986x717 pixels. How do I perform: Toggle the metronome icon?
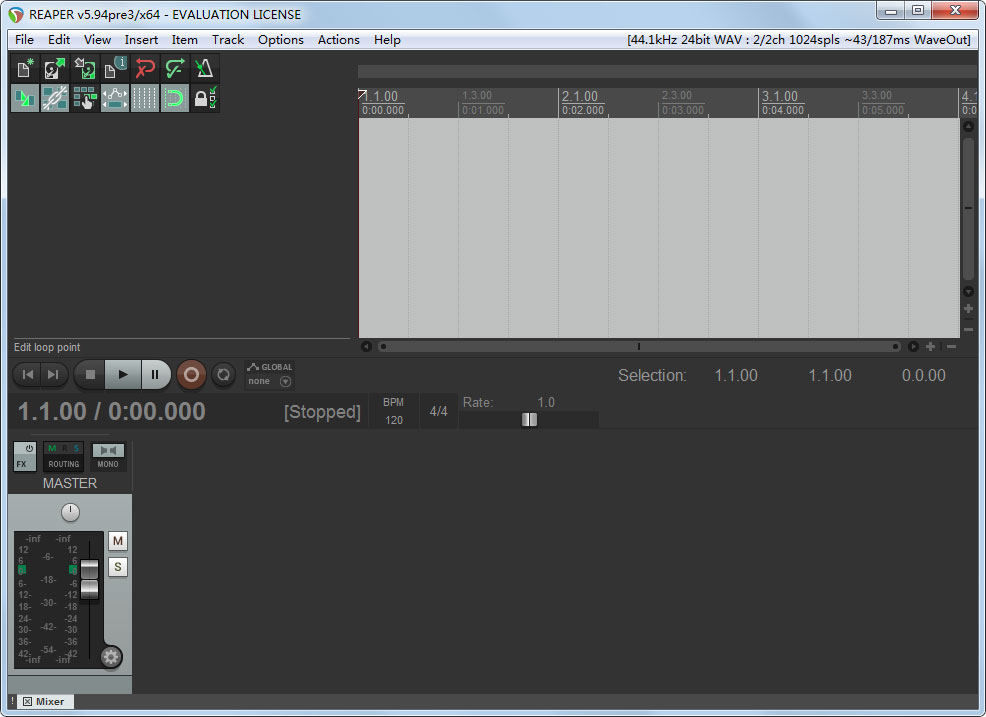tap(204, 68)
